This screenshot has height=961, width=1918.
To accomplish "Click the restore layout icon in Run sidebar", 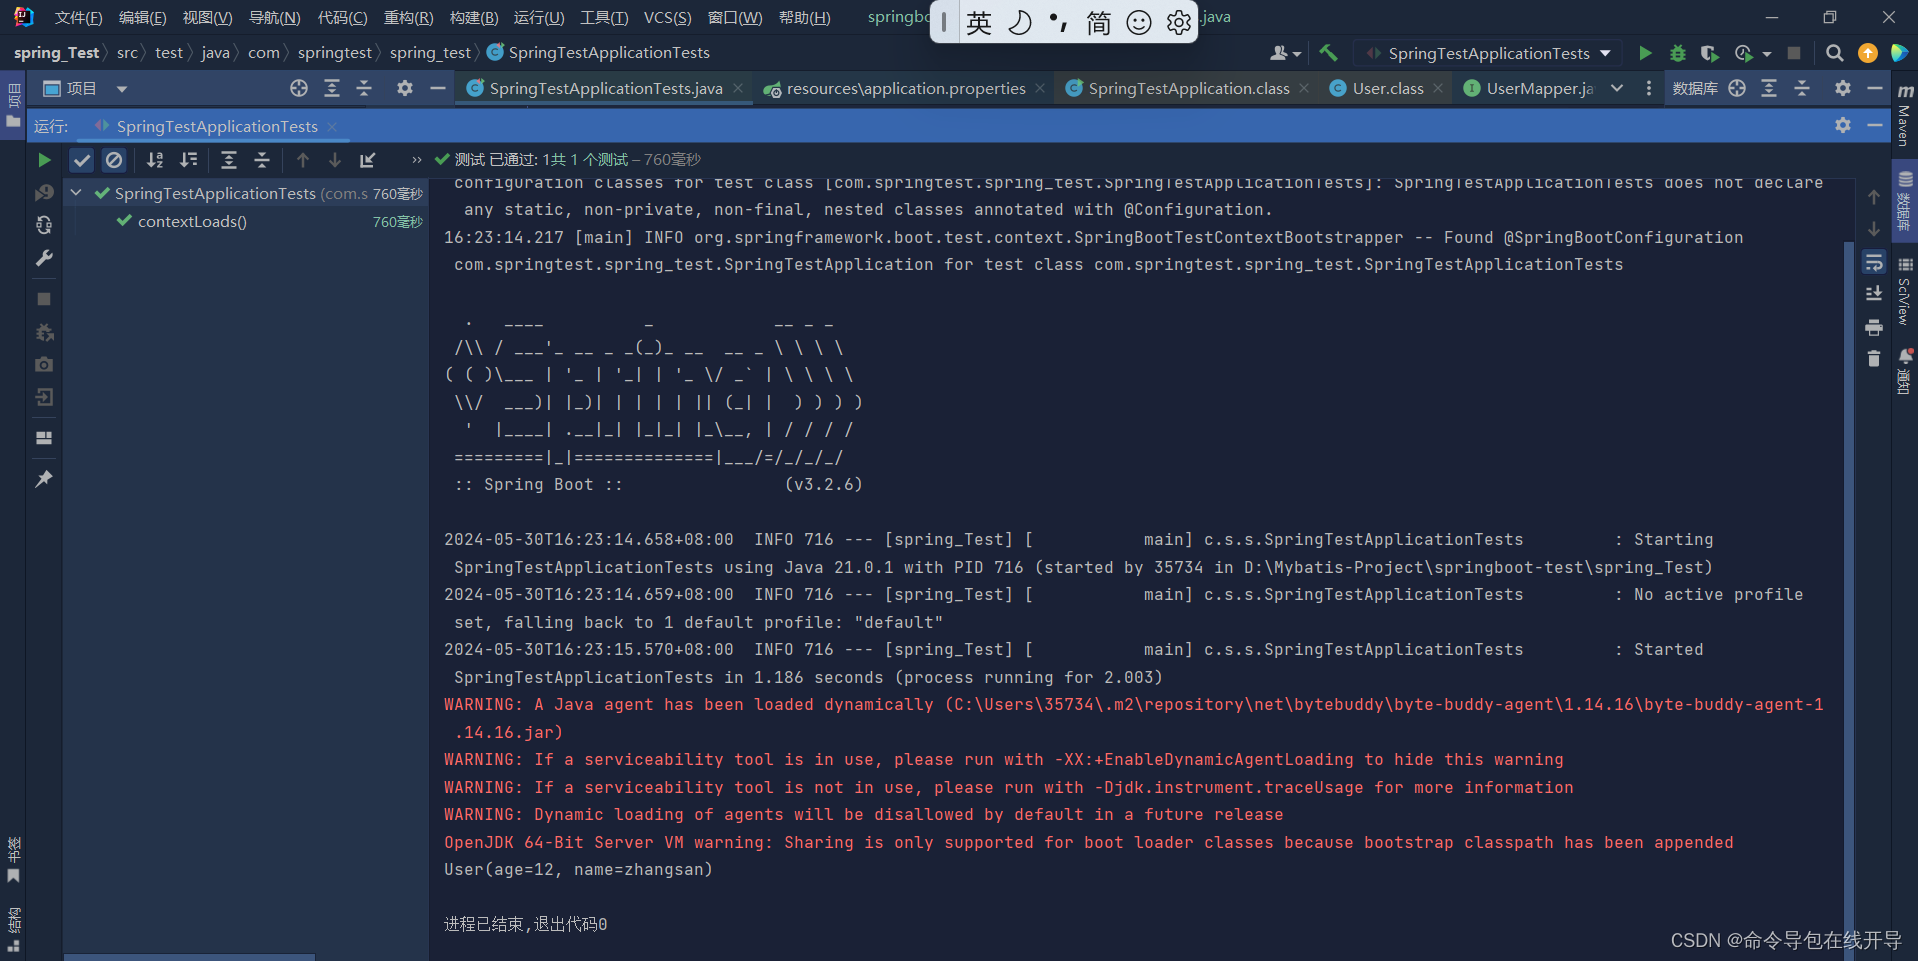I will pyautogui.click(x=44, y=438).
